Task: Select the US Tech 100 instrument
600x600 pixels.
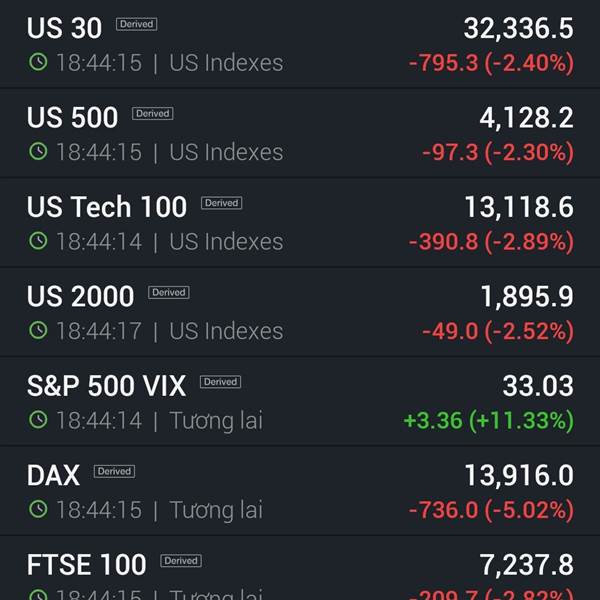Action: pos(300,223)
